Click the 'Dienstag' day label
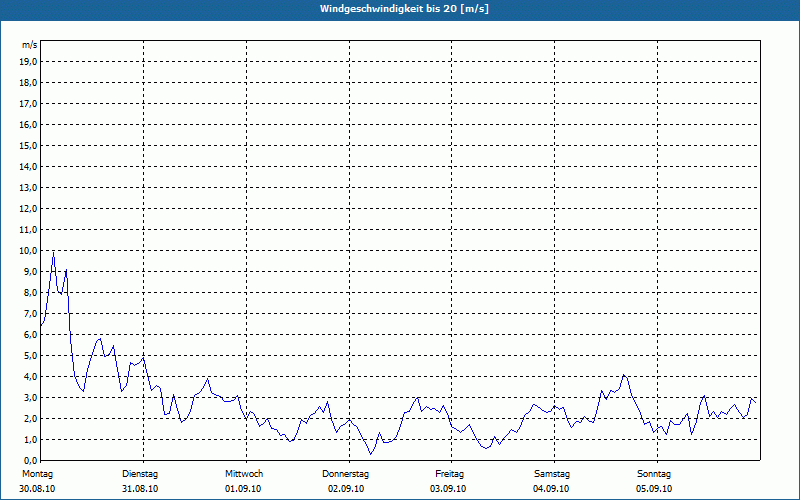 (140, 474)
